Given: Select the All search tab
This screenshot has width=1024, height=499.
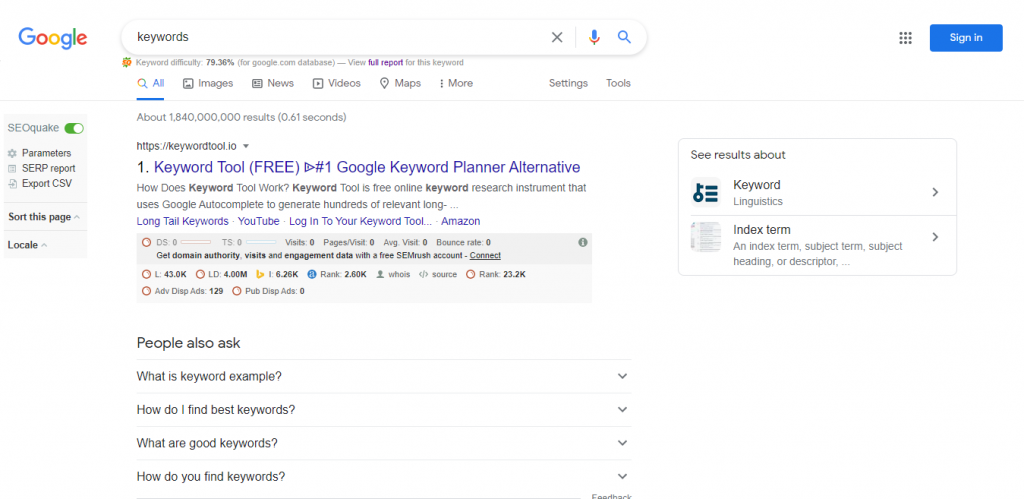Looking at the screenshot, I should click(x=150, y=84).
